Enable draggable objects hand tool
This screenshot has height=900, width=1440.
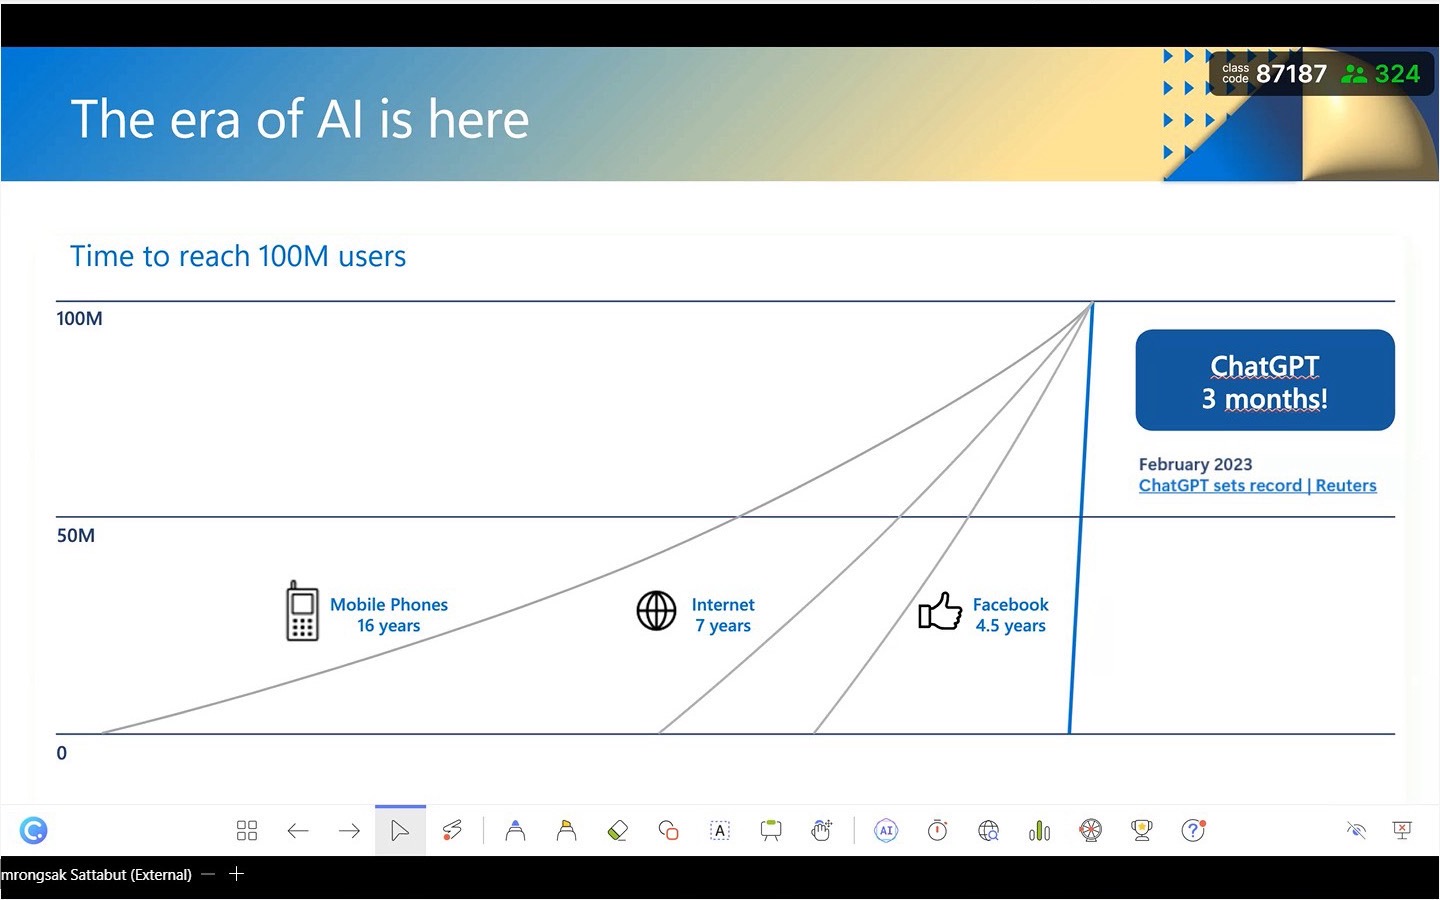point(822,830)
